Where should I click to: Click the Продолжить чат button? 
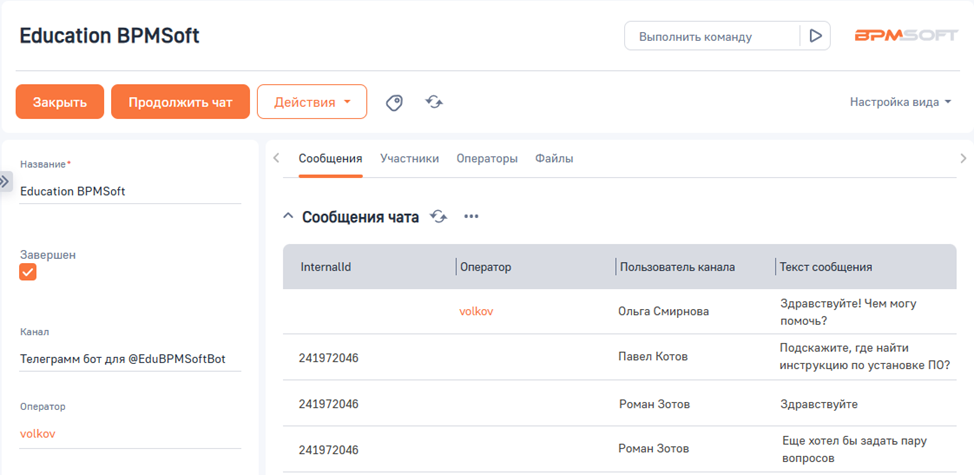pos(180,102)
